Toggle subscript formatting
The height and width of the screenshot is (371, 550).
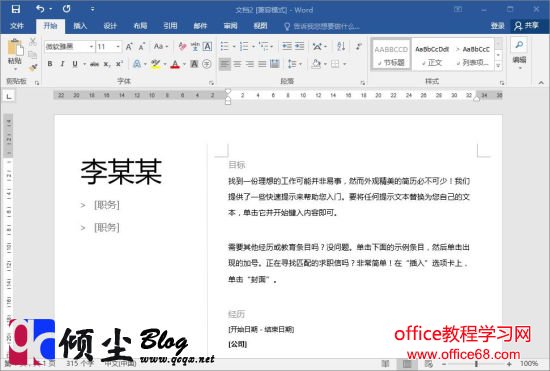point(107,64)
